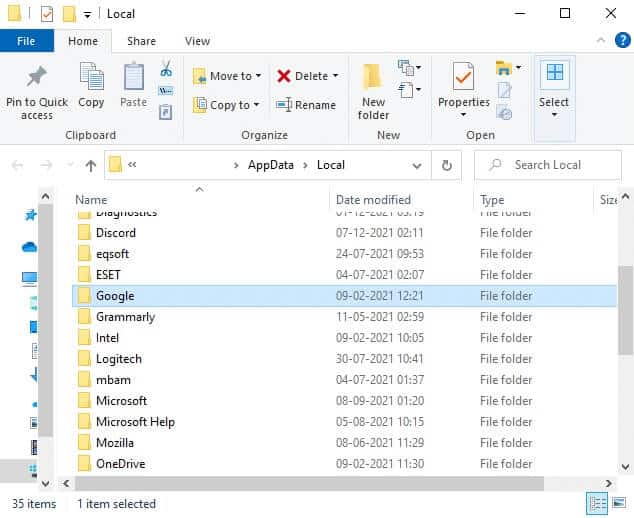
Task: Click the Properties checkmark icon
Action: point(463,76)
